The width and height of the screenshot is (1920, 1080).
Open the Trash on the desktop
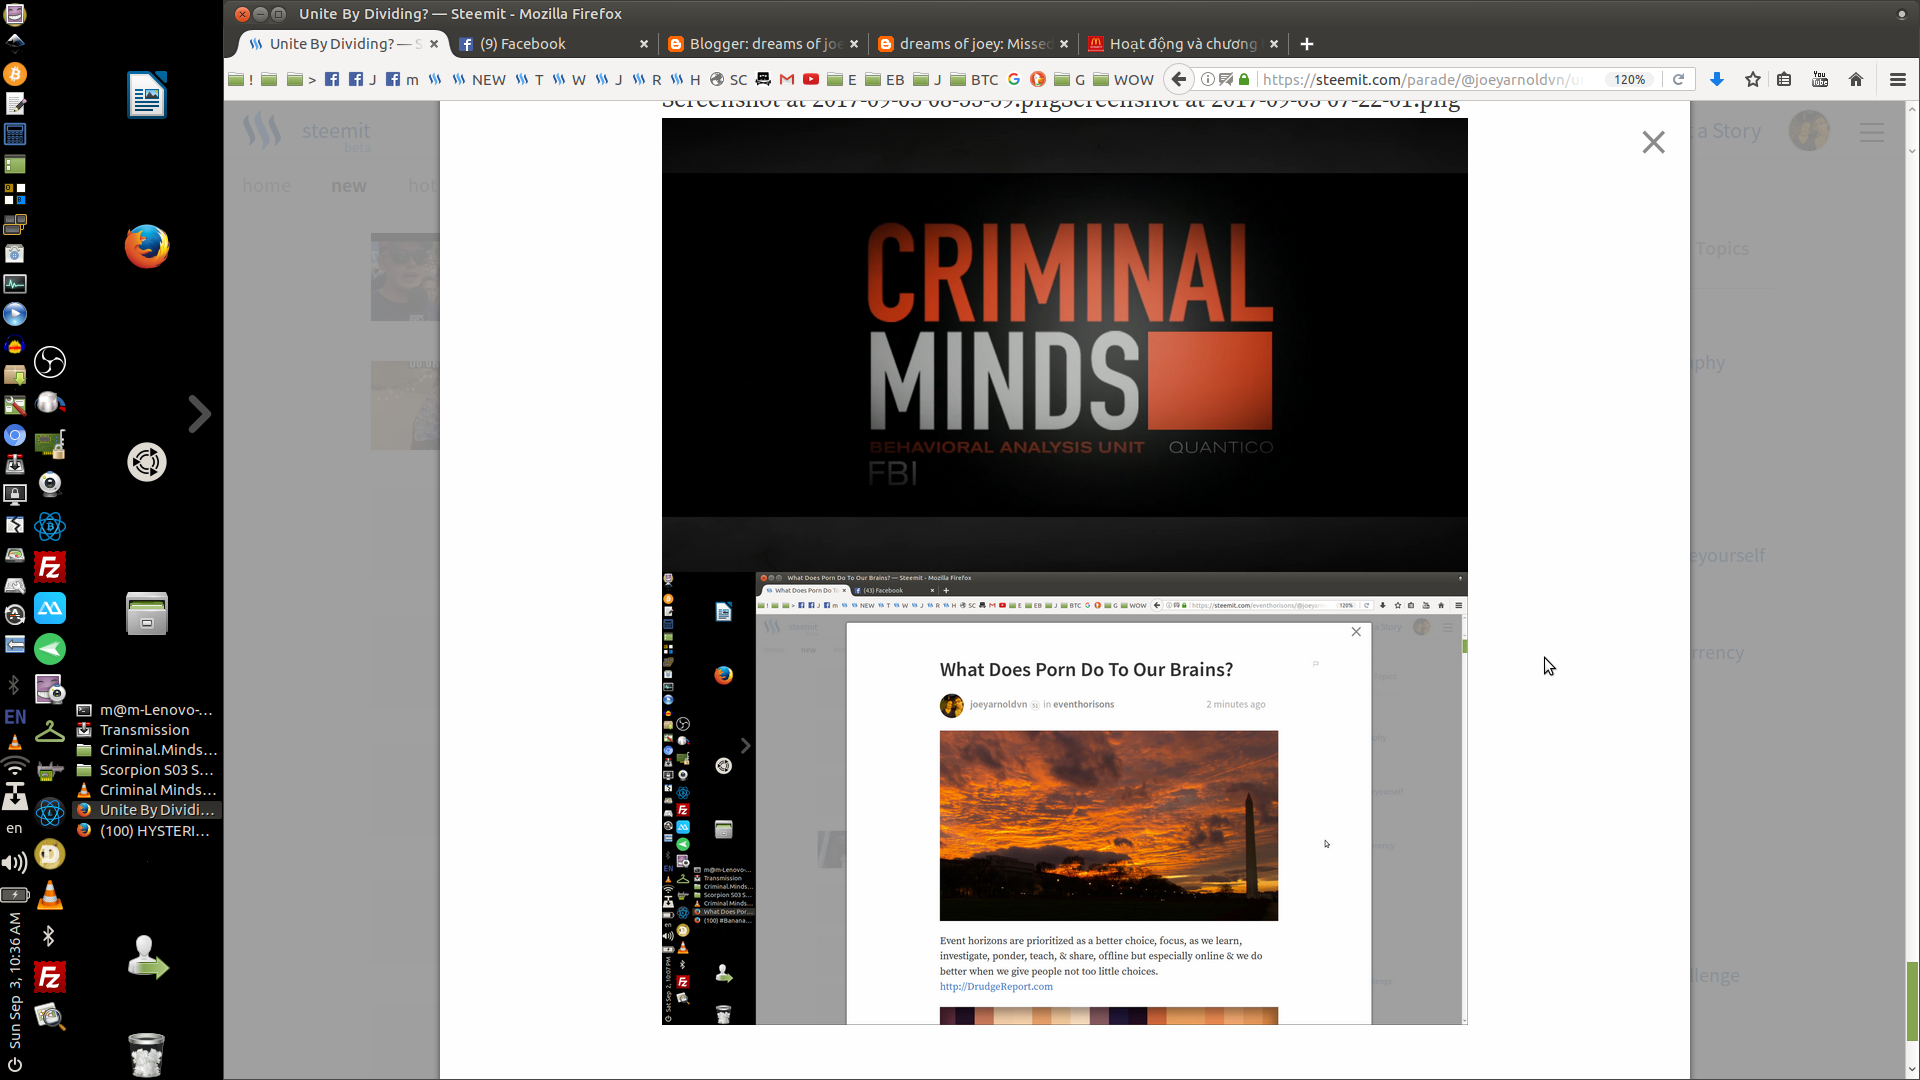147,1054
